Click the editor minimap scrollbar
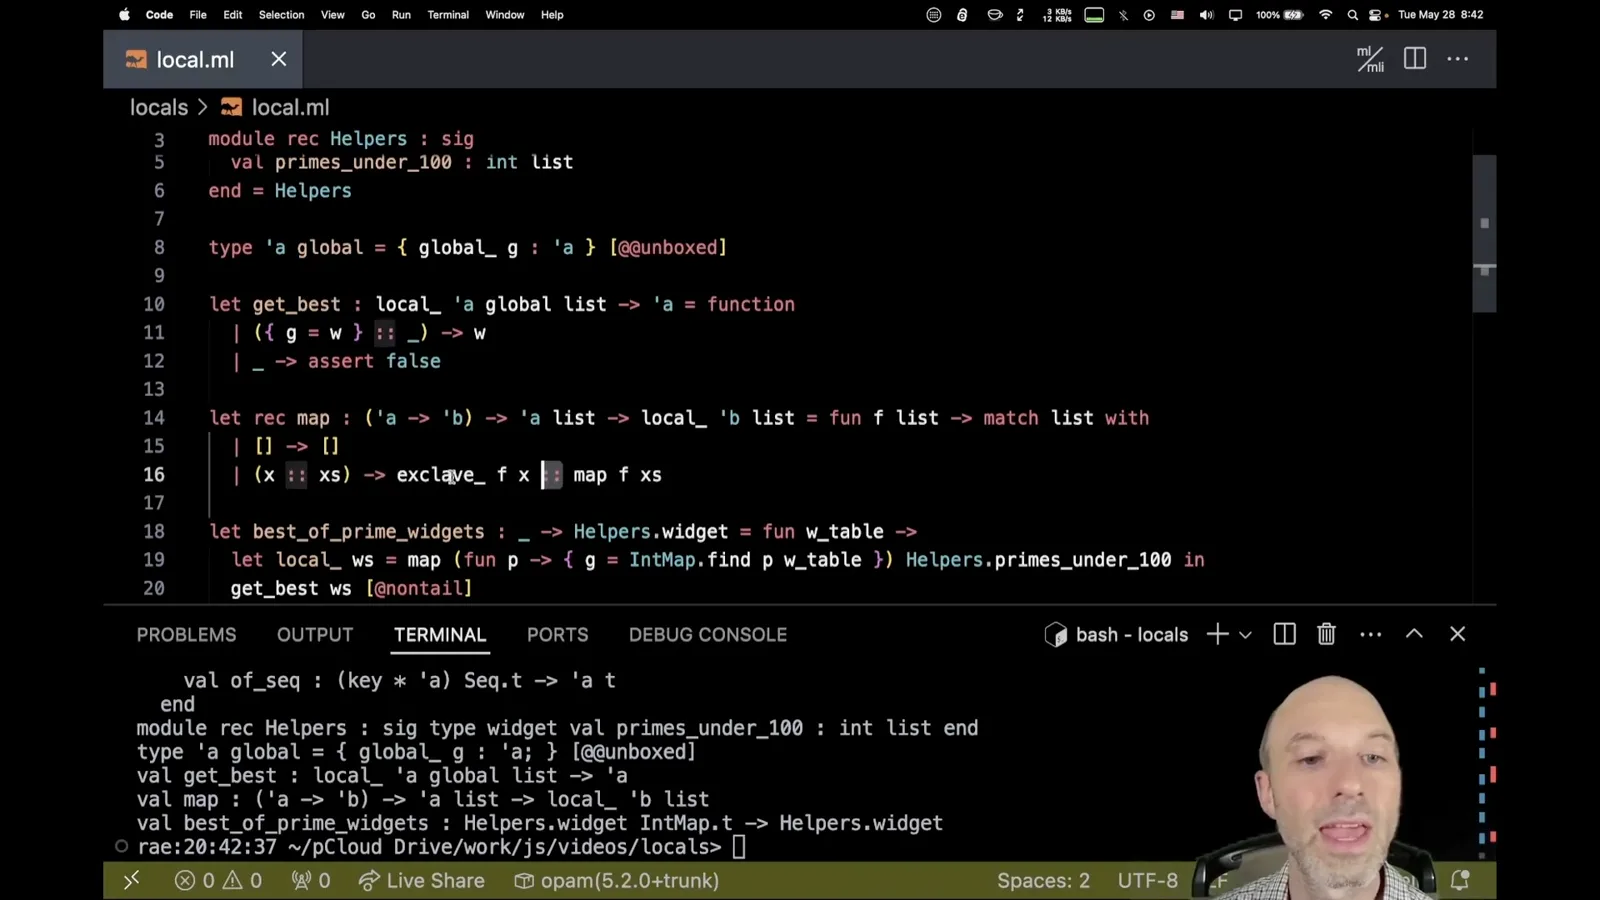 [1484, 234]
